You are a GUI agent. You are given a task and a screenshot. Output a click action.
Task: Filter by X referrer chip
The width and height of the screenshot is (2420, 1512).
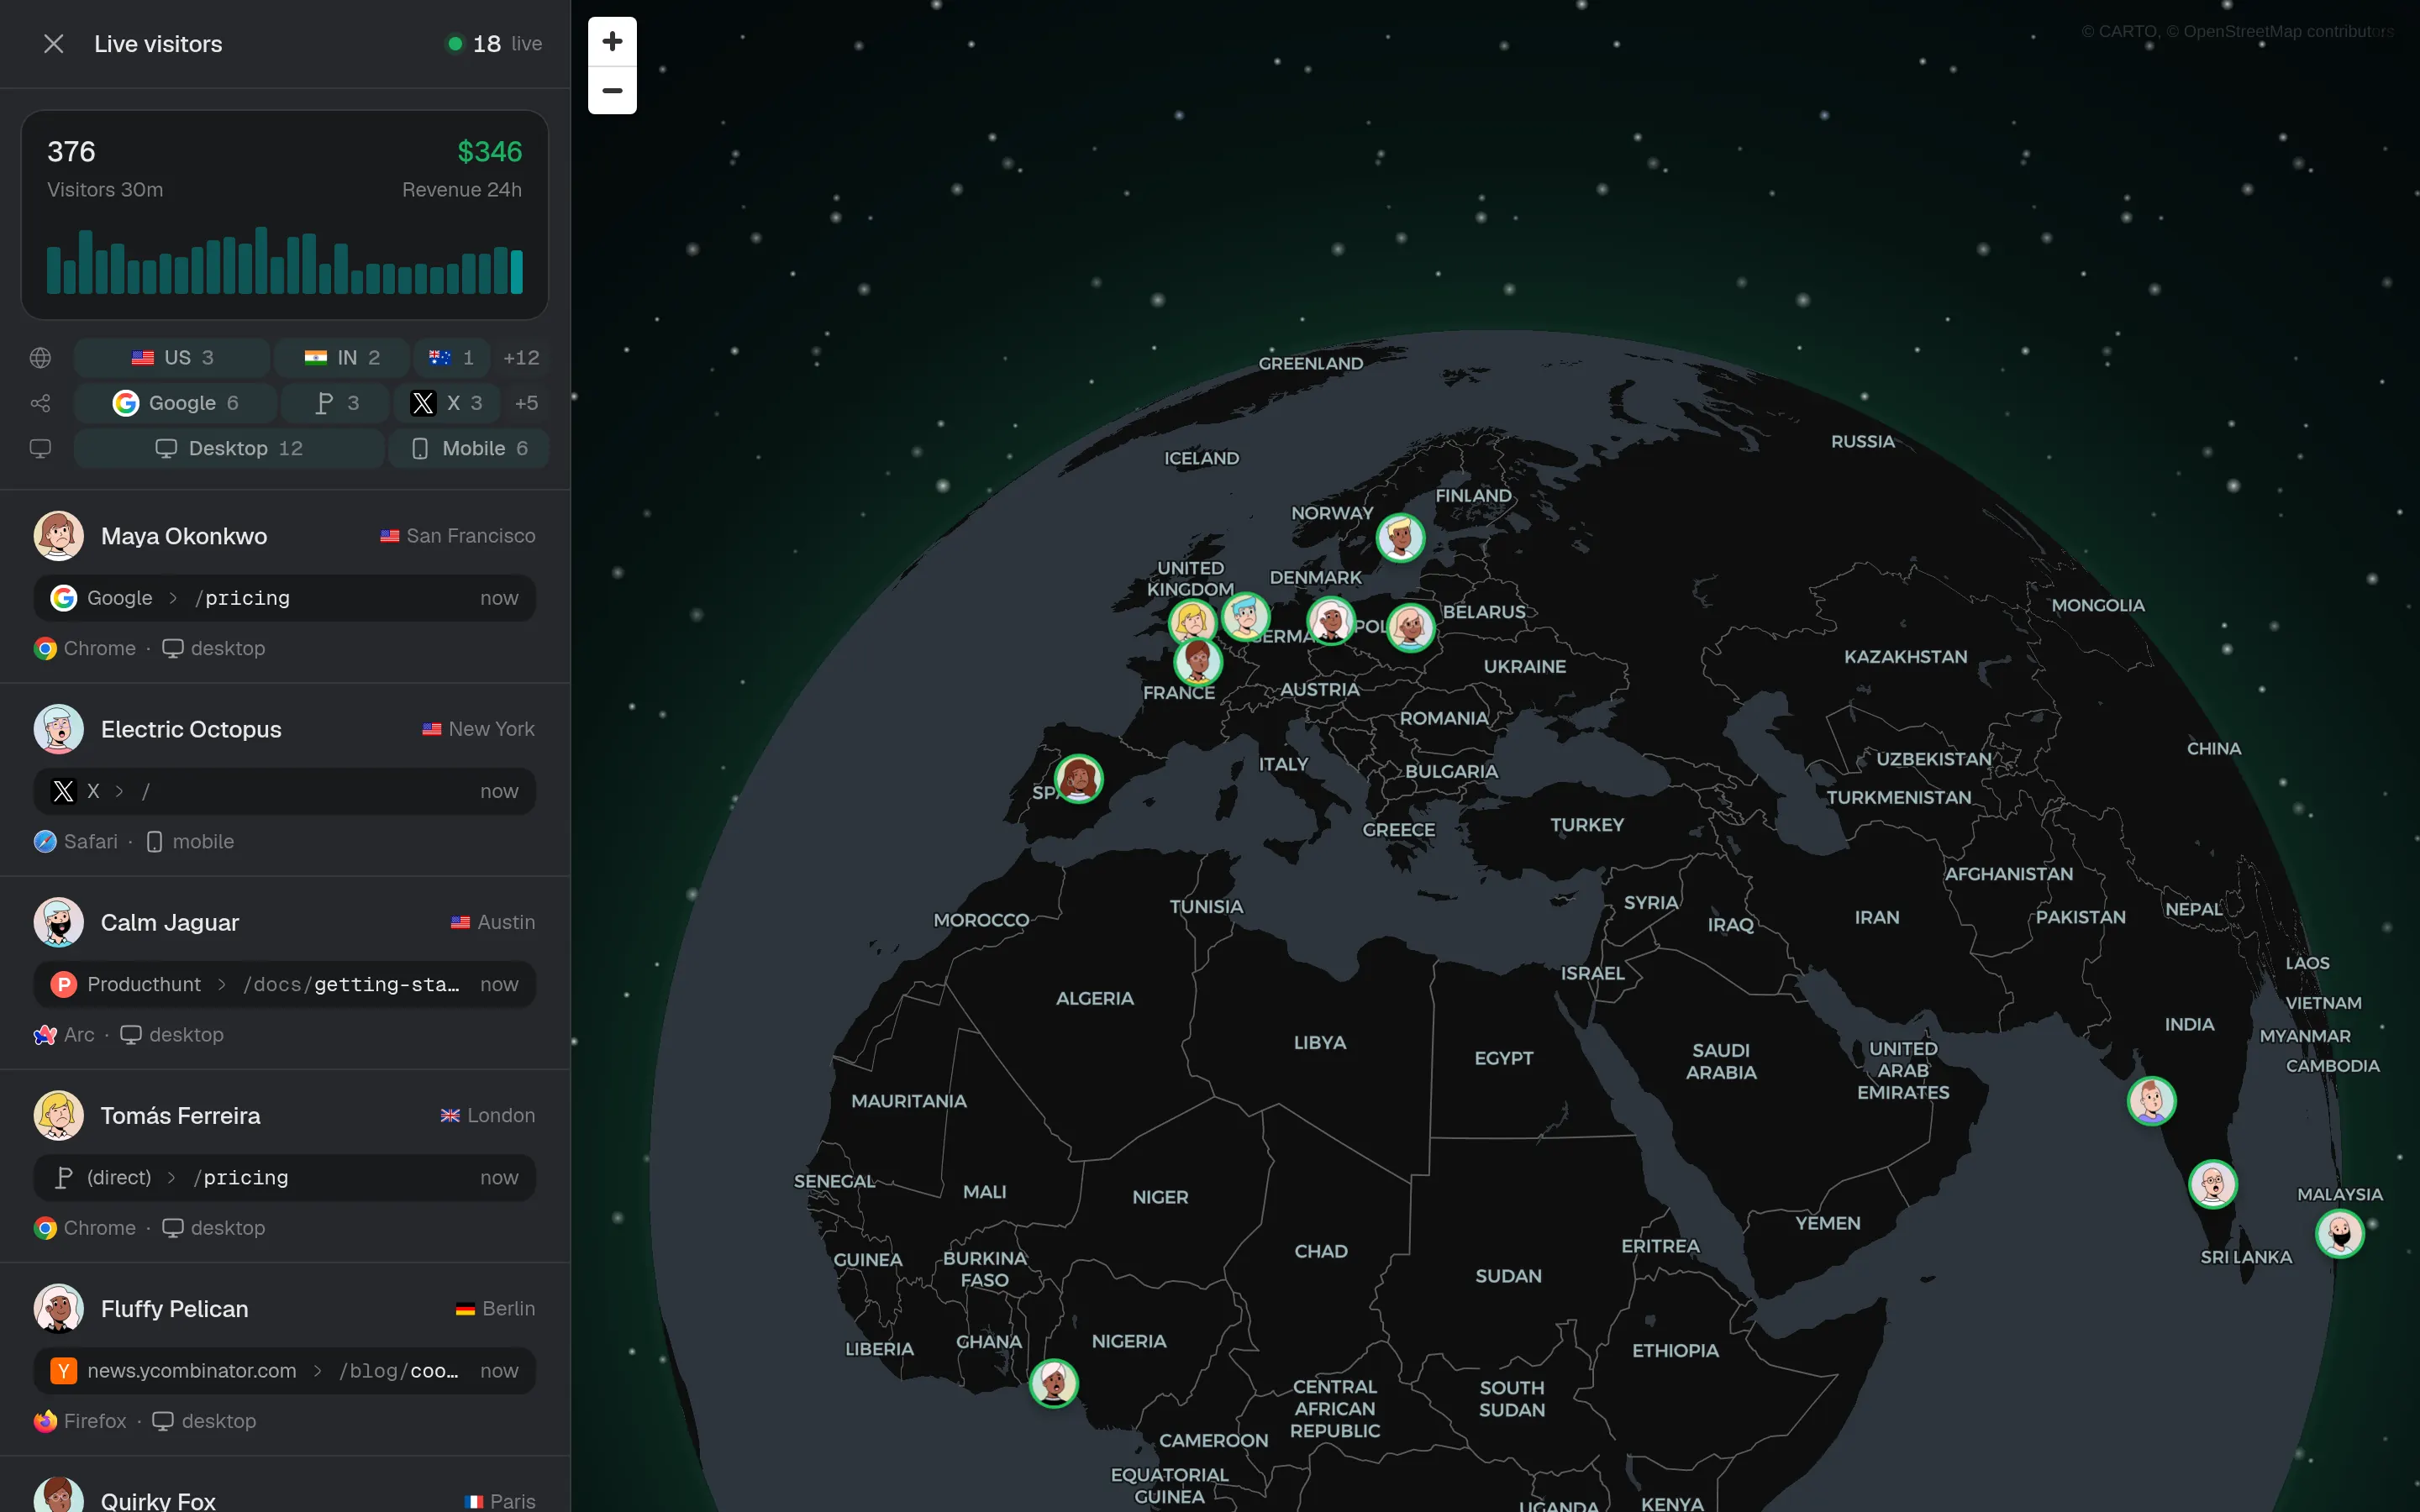tap(447, 403)
